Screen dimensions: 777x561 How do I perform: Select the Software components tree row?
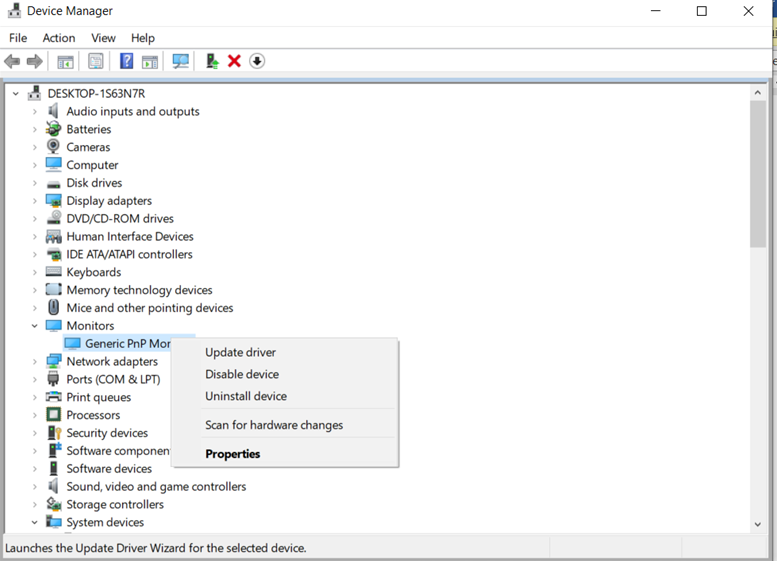coord(108,450)
